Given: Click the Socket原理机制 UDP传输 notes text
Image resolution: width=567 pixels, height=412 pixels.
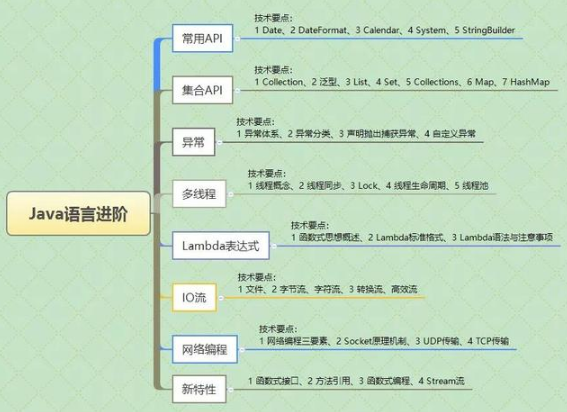Looking at the screenshot, I should click(x=384, y=341).
